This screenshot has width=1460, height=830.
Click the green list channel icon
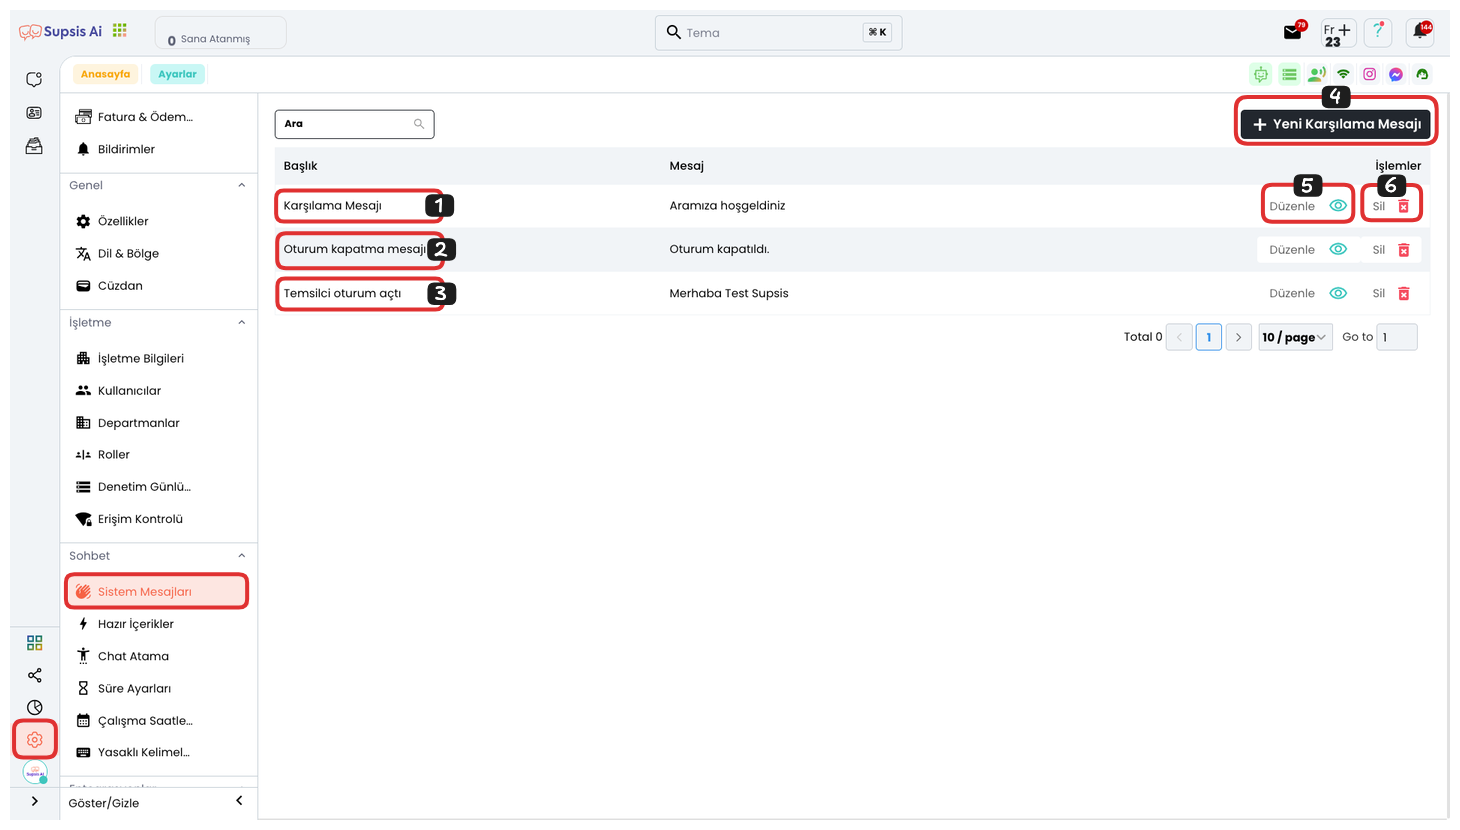1289,74
